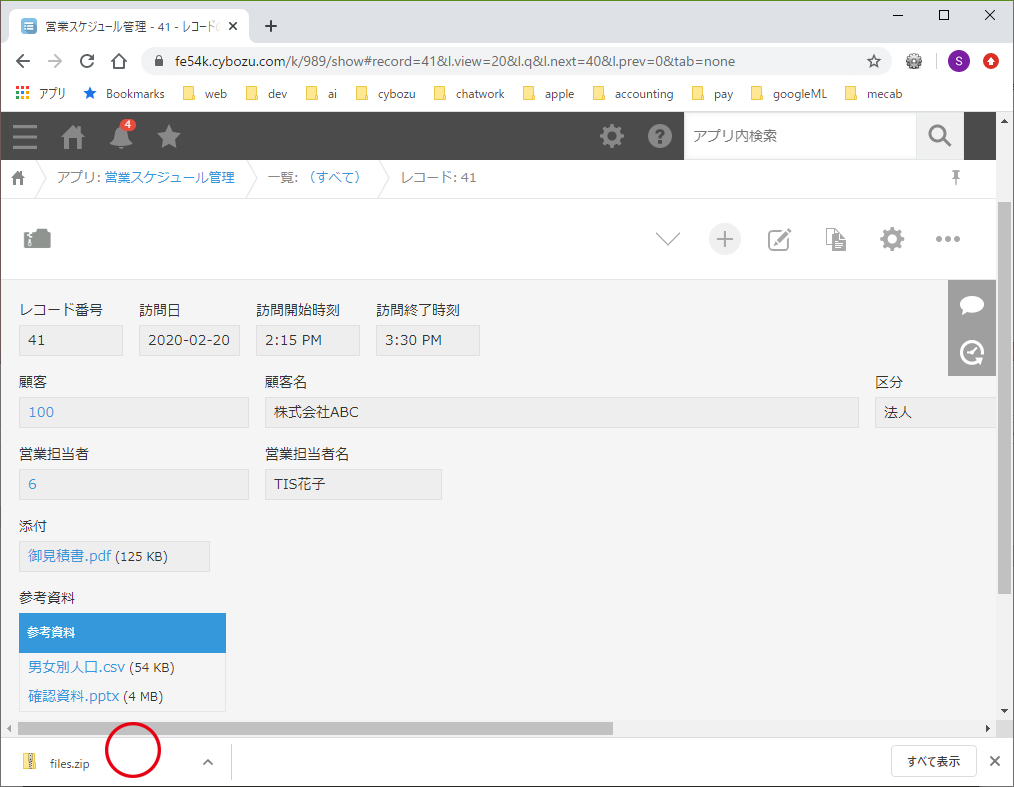Image resolution: width=1014 pixels, height=787 pixels.
Task: Click すべて表示 downloads button
Action: [x=933, y=761]
